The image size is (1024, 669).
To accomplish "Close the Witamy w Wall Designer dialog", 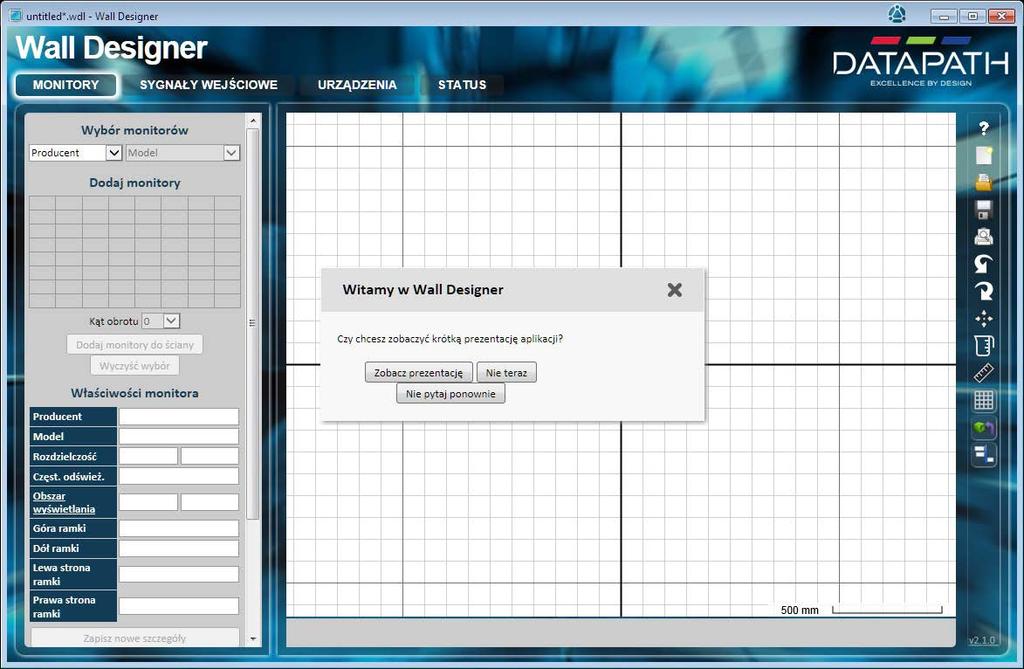I will (x=675, y=290).
